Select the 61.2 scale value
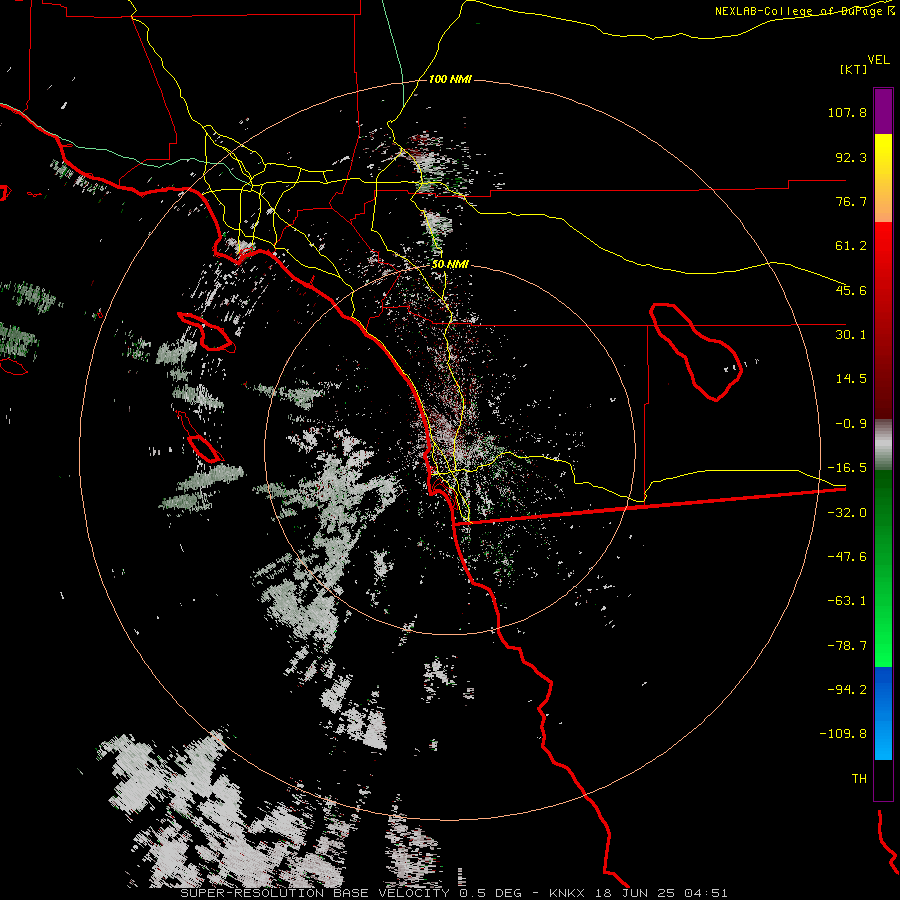Viewport: 900px width, 900px height. point(851,246)
